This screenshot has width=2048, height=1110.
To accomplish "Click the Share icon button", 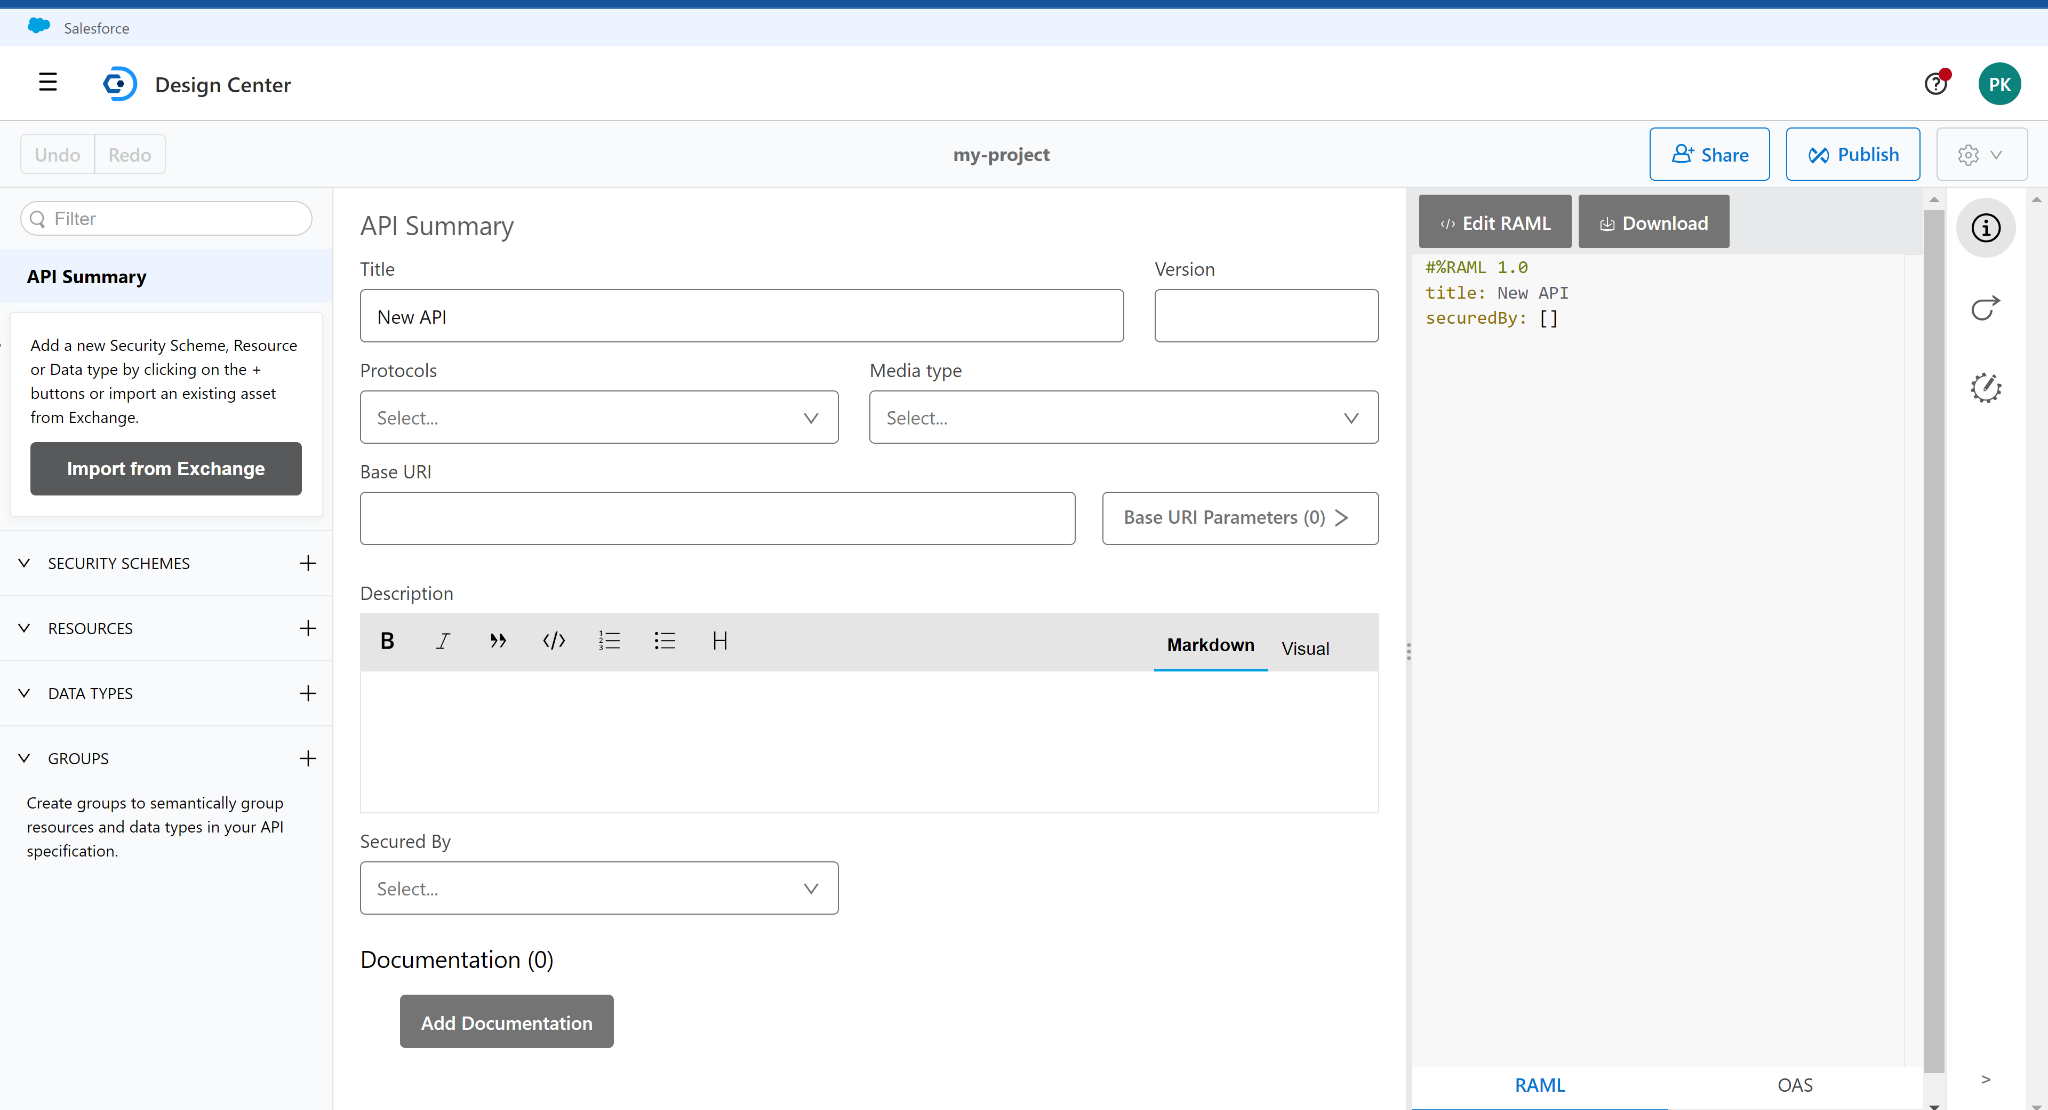I will point(1711,153).
